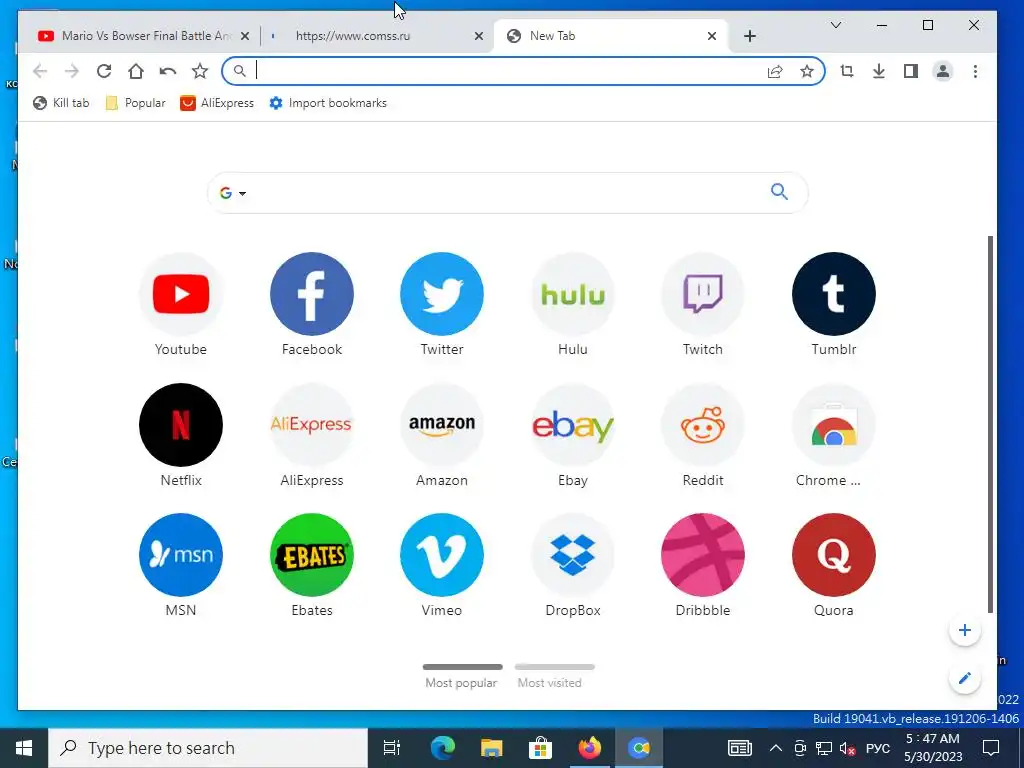
Task: Expand the tab search chevron
Action: click(836, 25)
